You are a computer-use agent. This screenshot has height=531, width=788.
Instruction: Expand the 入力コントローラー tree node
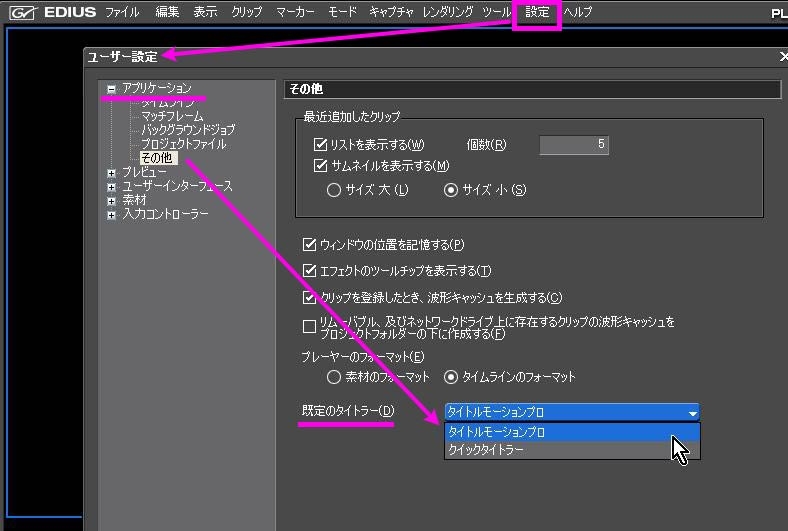click(112, 215)
